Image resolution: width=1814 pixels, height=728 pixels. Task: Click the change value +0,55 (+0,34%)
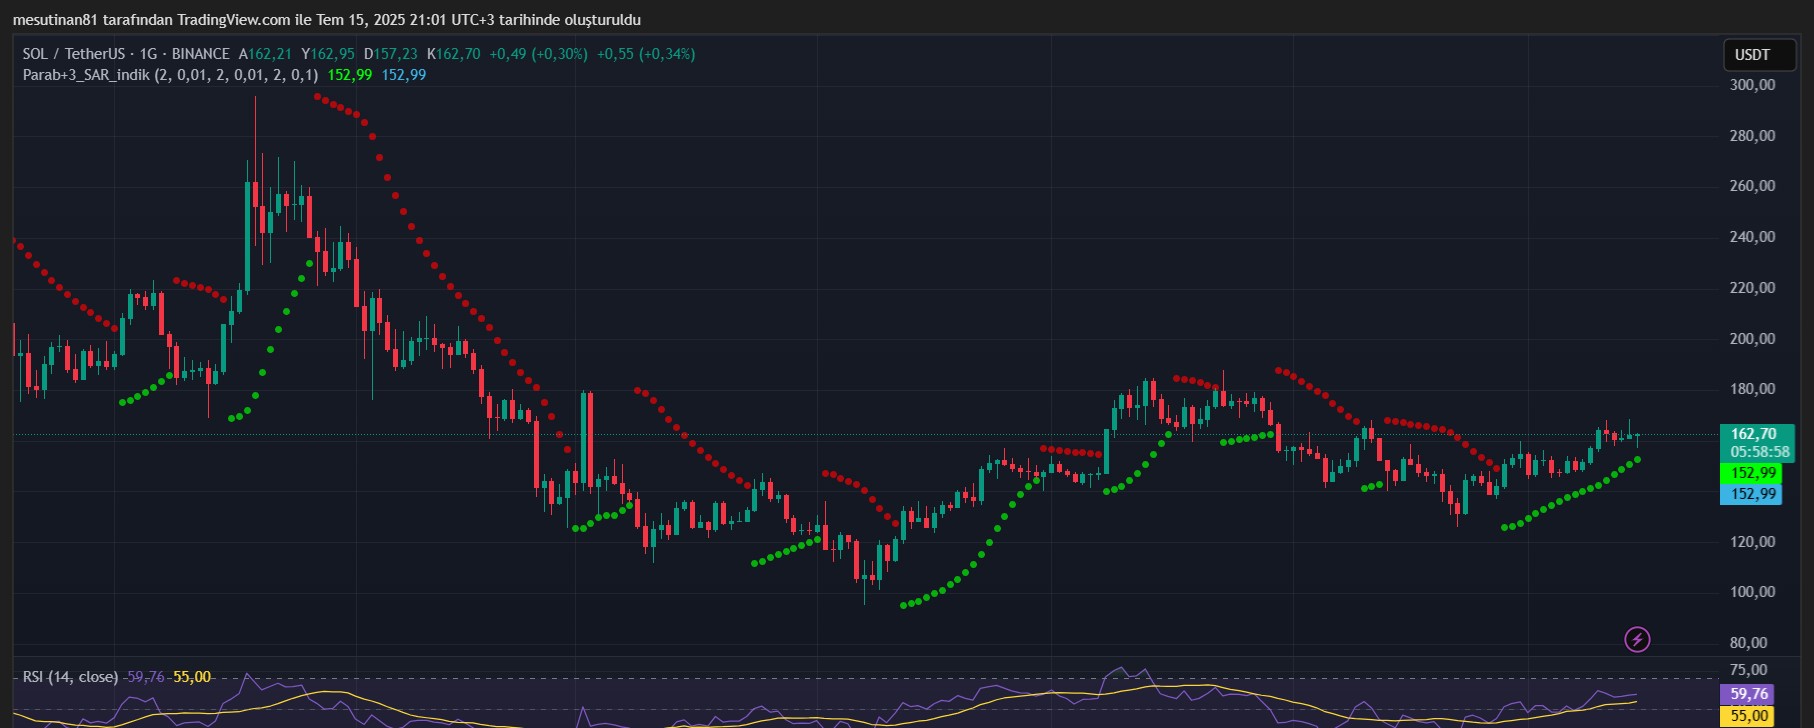point(646,54)
